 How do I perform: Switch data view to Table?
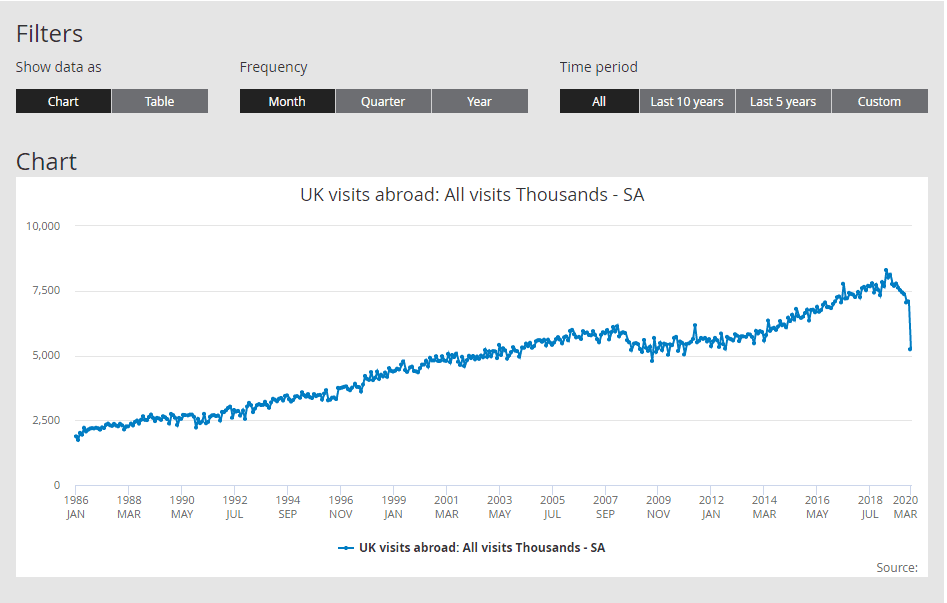159,101
